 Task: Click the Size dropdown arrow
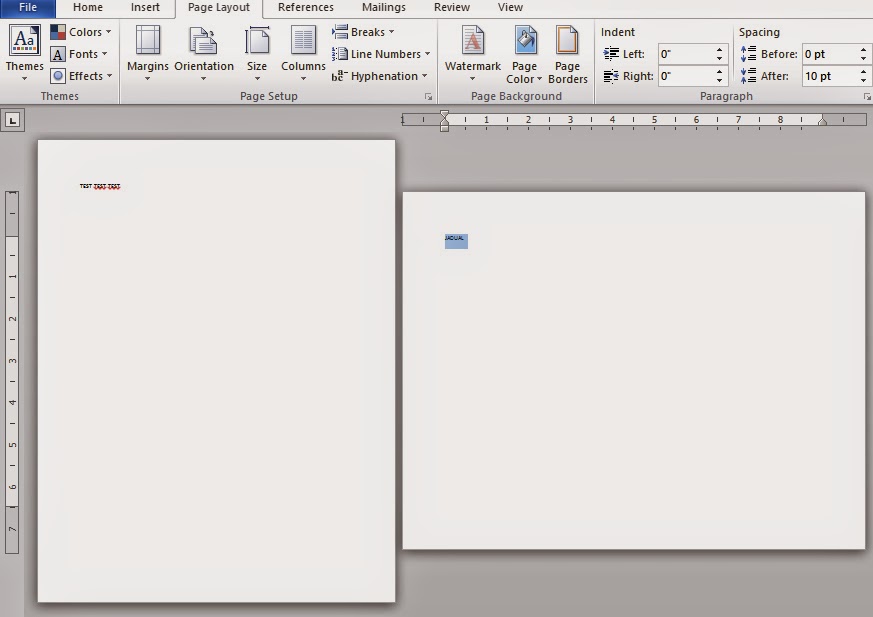257,79
